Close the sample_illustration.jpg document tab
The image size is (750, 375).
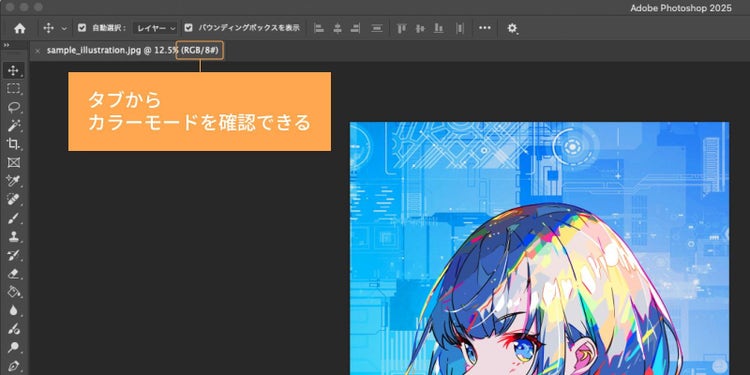coord(38,51)
